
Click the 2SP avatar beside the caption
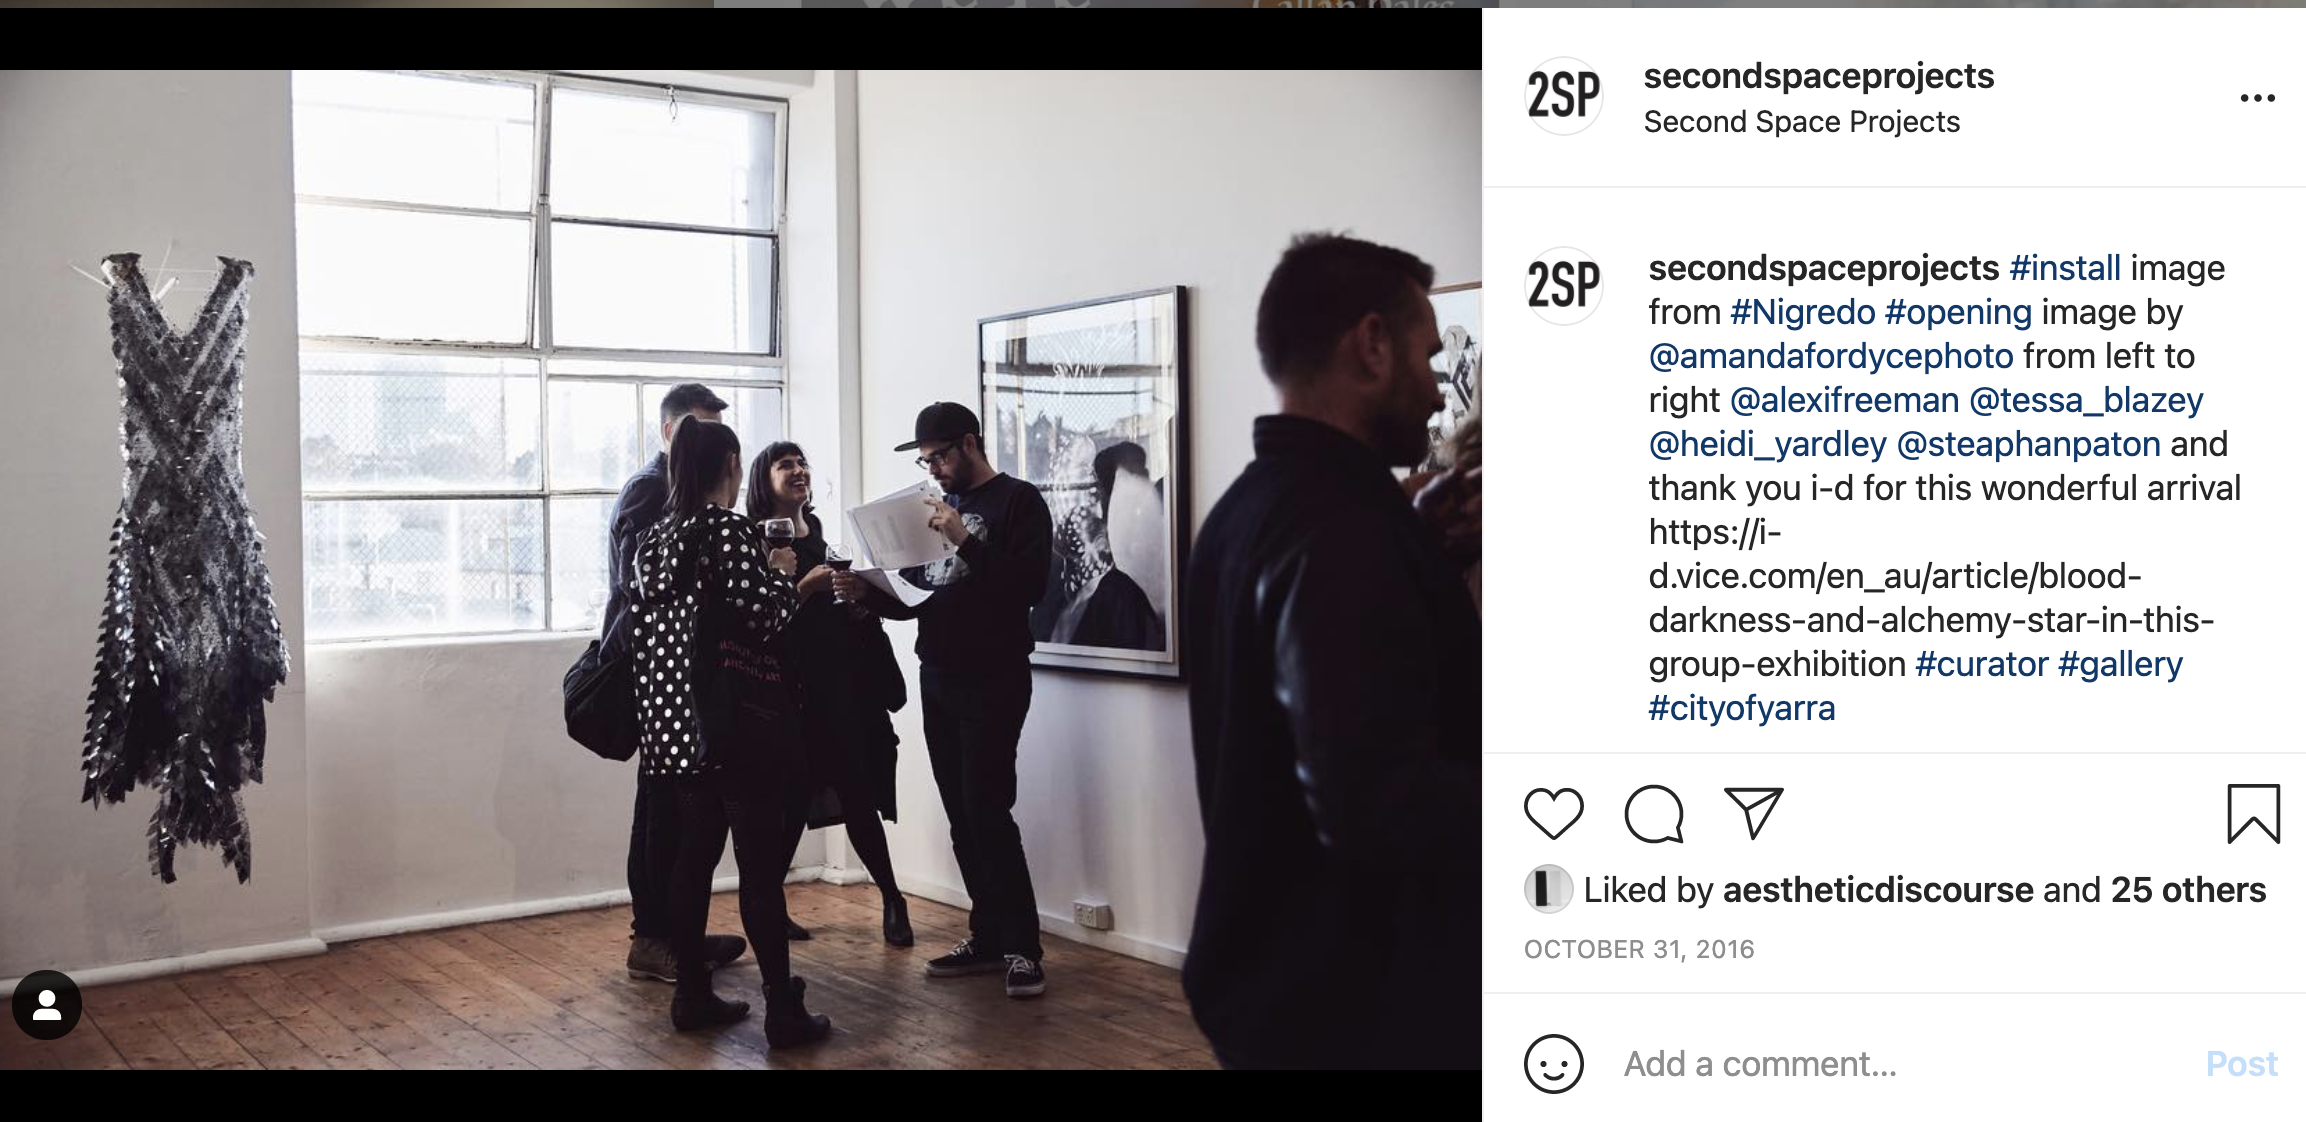tap(1563, 285)
